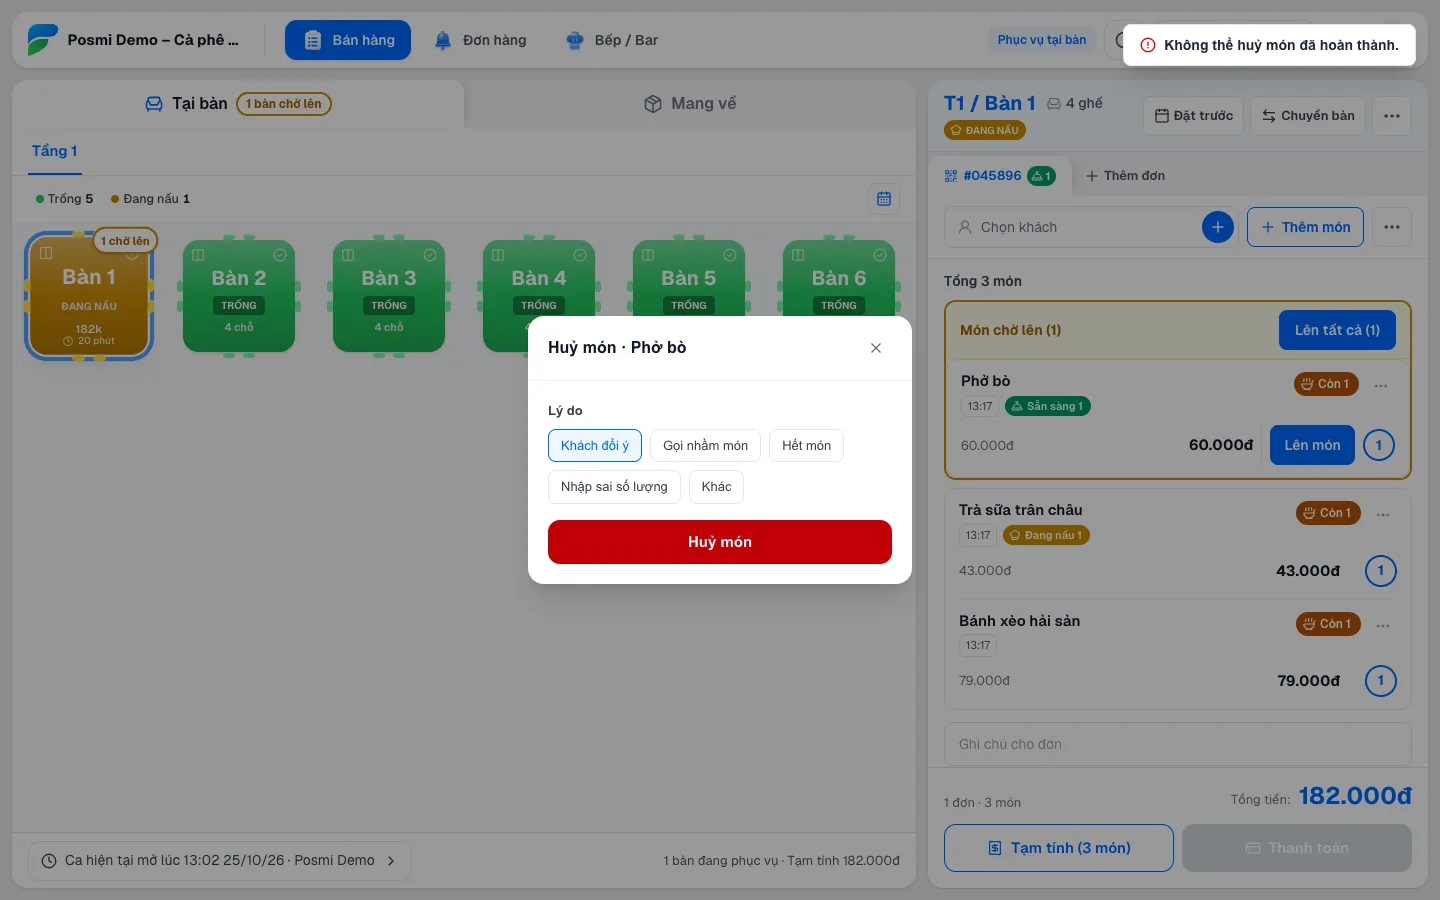The width and height of the screenshot is (1440, 900).
Task: Choose reason Gọi nhầm món
Action: [705, 446]
